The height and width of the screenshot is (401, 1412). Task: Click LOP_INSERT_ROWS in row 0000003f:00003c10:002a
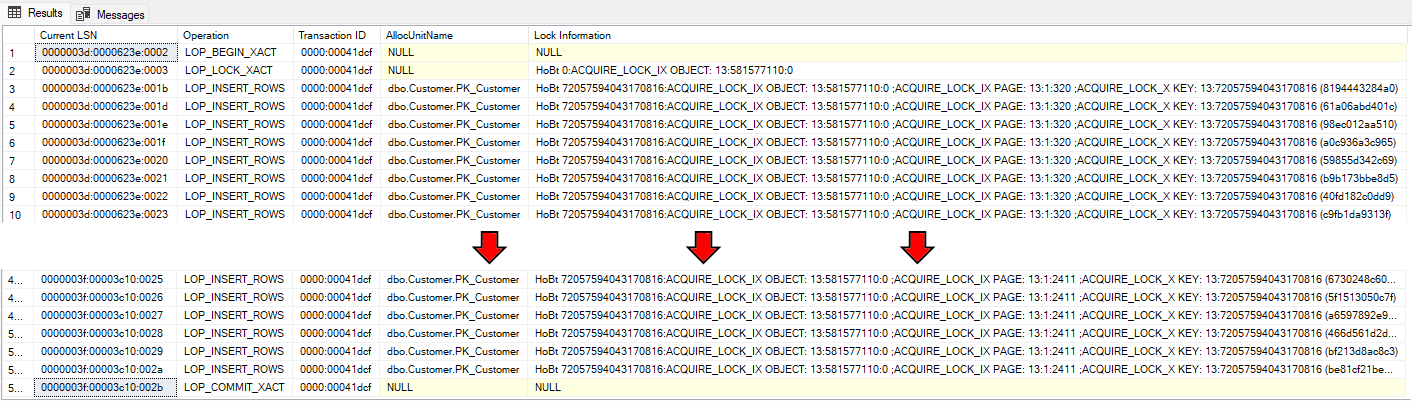click(x=237, y=369)
